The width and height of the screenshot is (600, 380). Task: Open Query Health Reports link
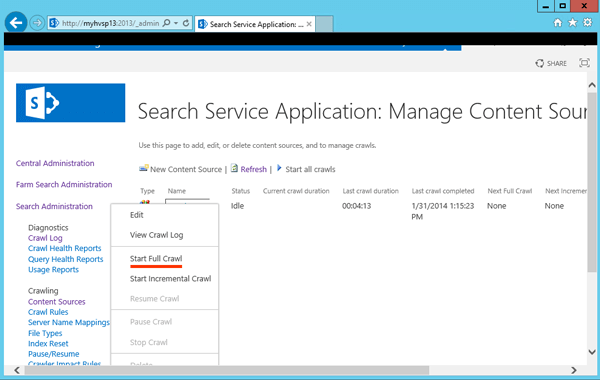(65, 259)
